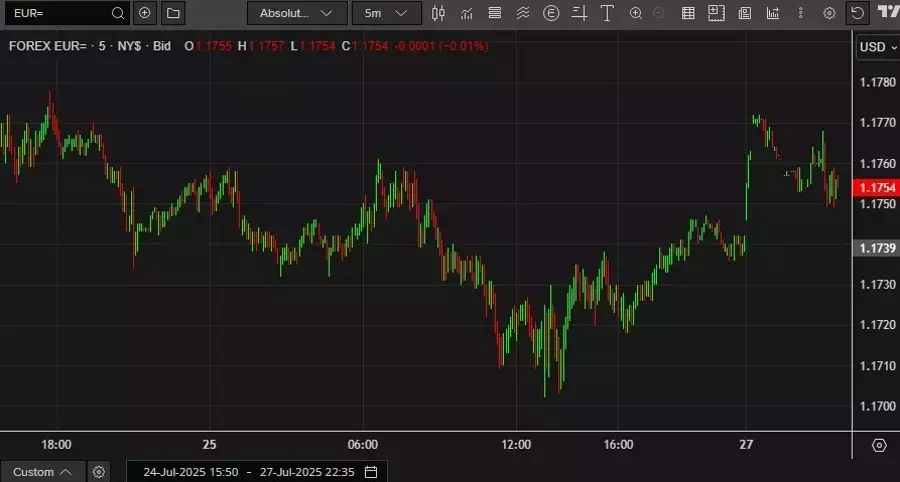Viewport: 900px width, 482px height.
Task: Click the wavy lines overlay icon
Action: pos(523,13)
